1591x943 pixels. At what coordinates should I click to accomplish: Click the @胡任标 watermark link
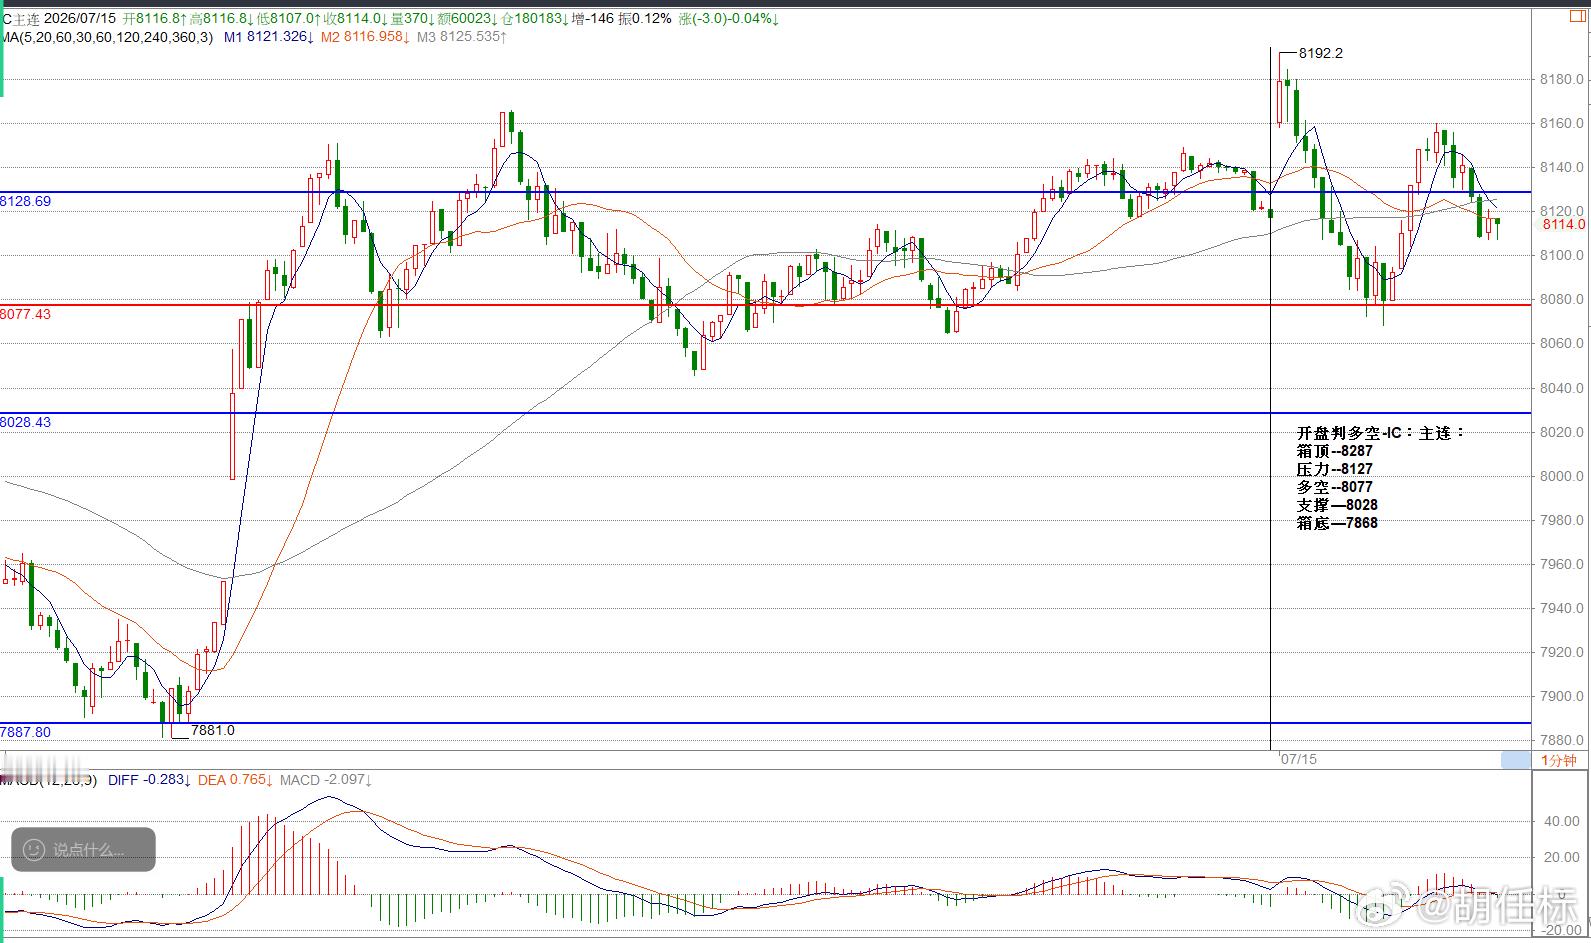pyautogui.click(x=1496, y=908)
